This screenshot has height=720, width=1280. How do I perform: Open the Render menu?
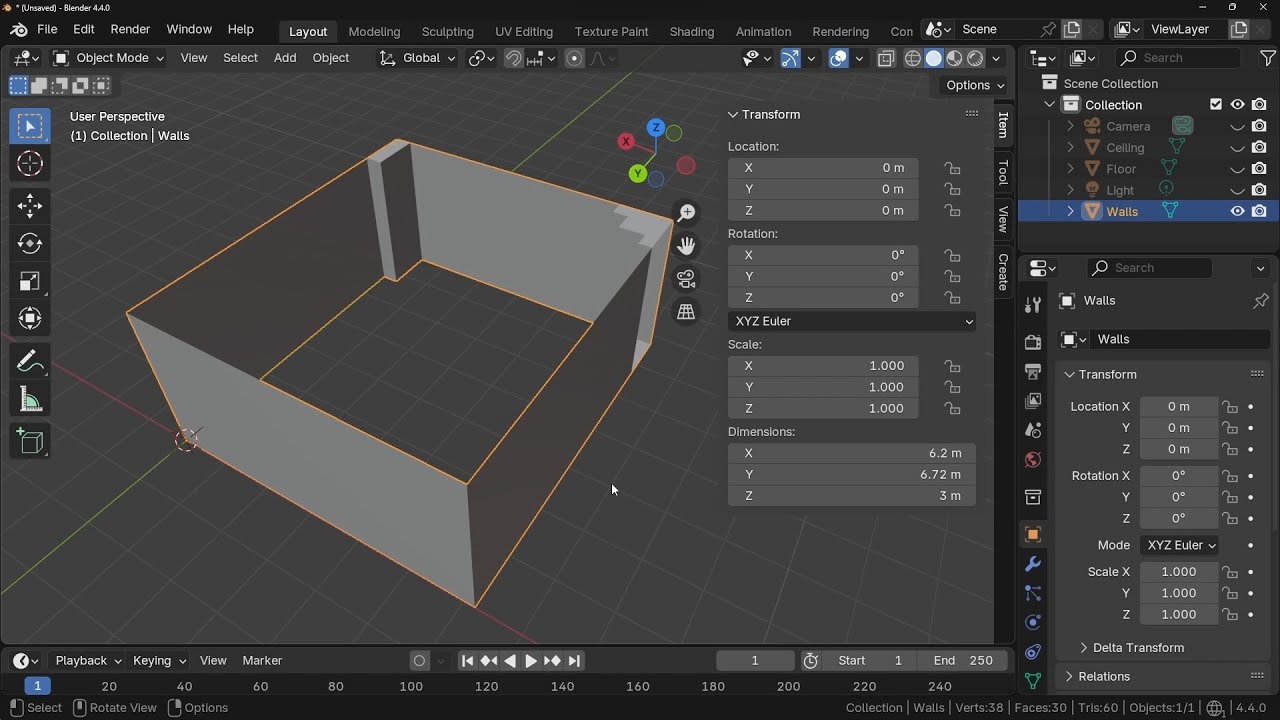tap(130, 29)
